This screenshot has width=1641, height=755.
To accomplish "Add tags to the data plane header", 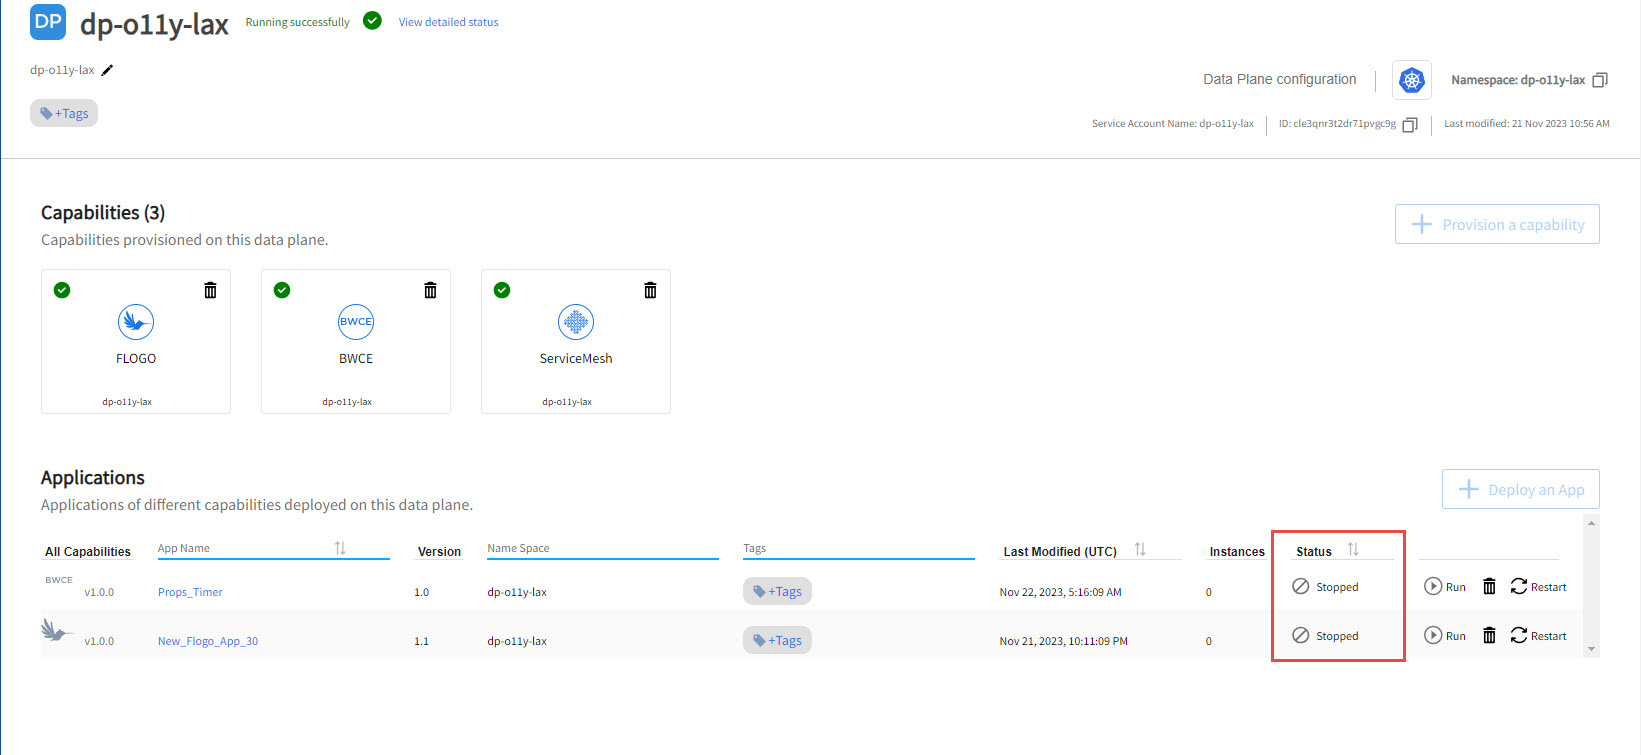I will coord(64,113).
